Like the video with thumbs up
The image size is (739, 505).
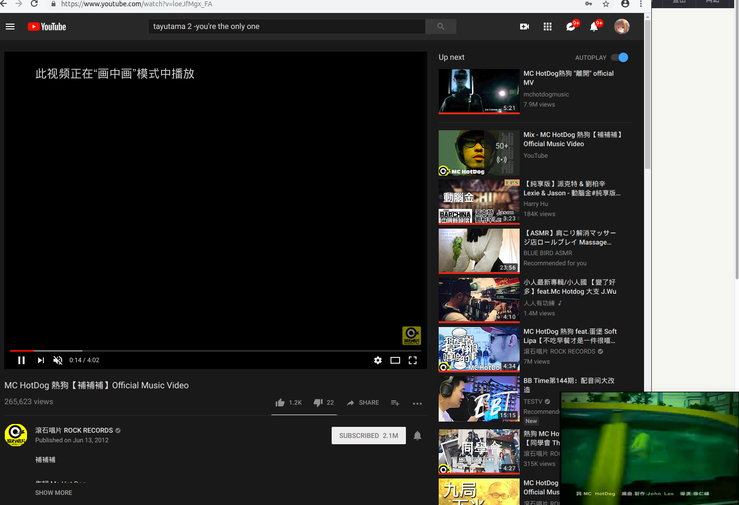click(x=281, y=402)
